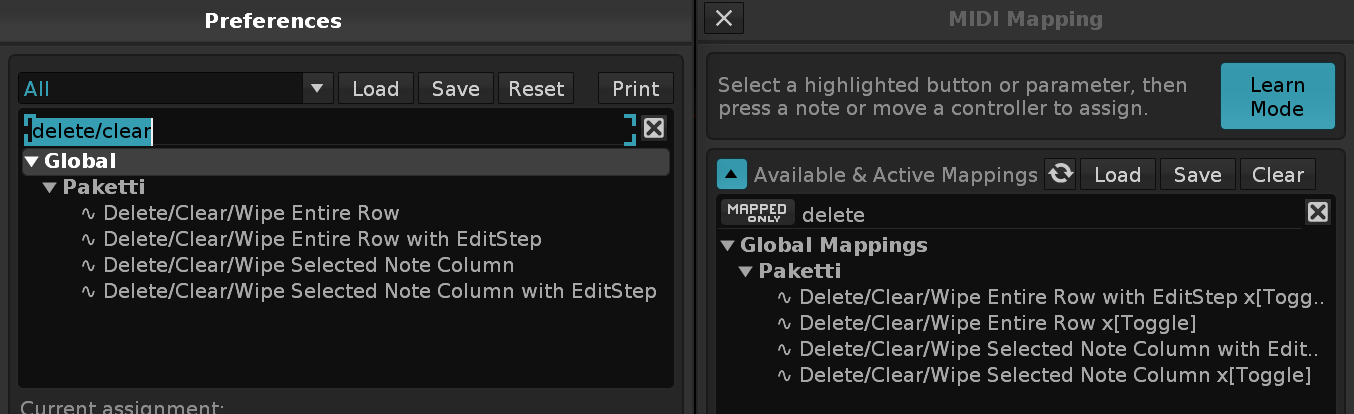Screen dimensions: 1354x414
Task: Load key bindings in Preferences
Action: tap(375, 88)
